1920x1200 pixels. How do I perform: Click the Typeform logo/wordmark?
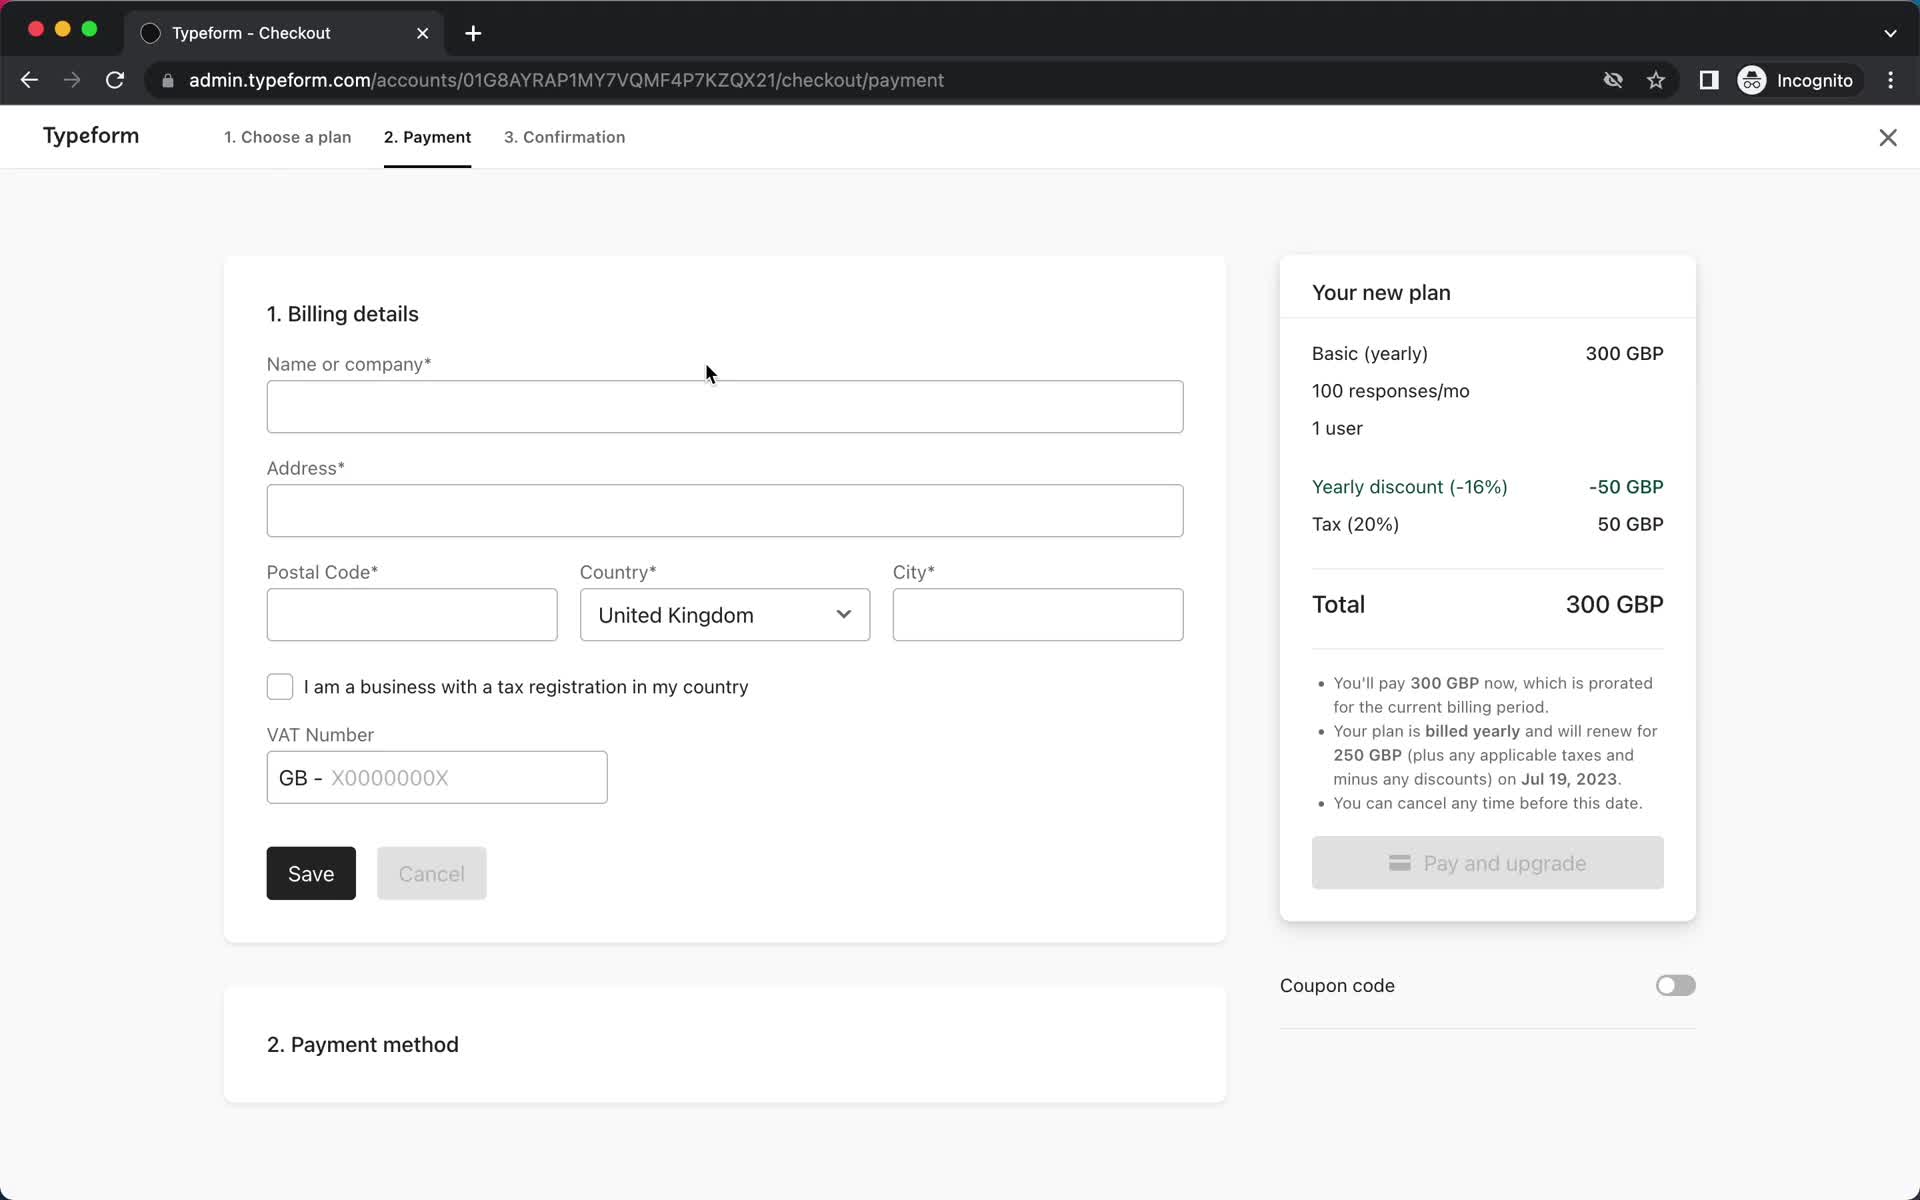point(90,135)
